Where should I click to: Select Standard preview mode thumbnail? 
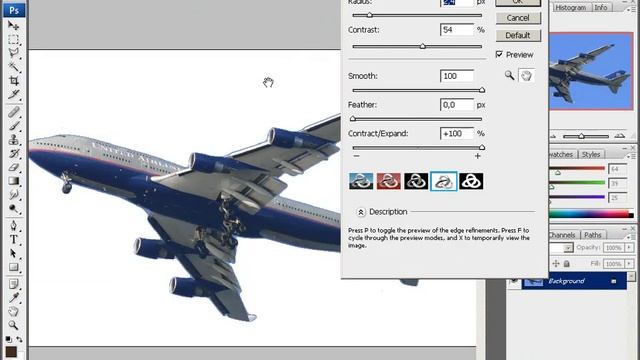tap(361, 181)
